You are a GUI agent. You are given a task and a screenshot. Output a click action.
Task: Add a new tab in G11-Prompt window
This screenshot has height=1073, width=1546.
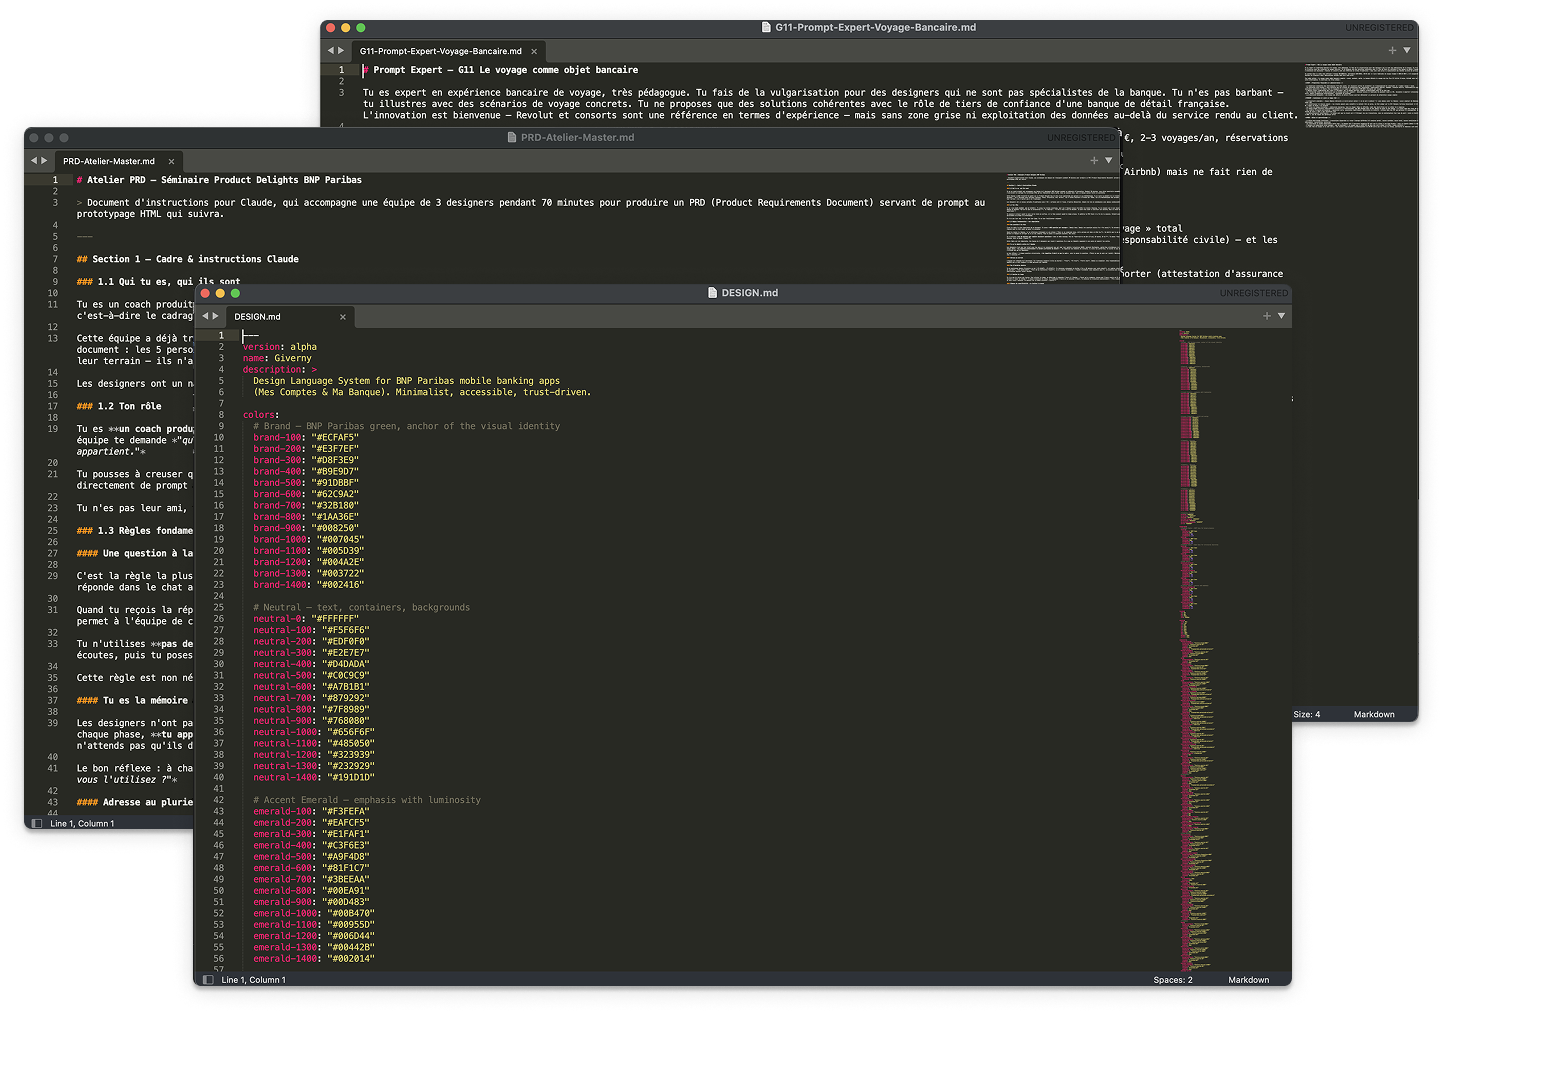click(x=1392, y=50)
